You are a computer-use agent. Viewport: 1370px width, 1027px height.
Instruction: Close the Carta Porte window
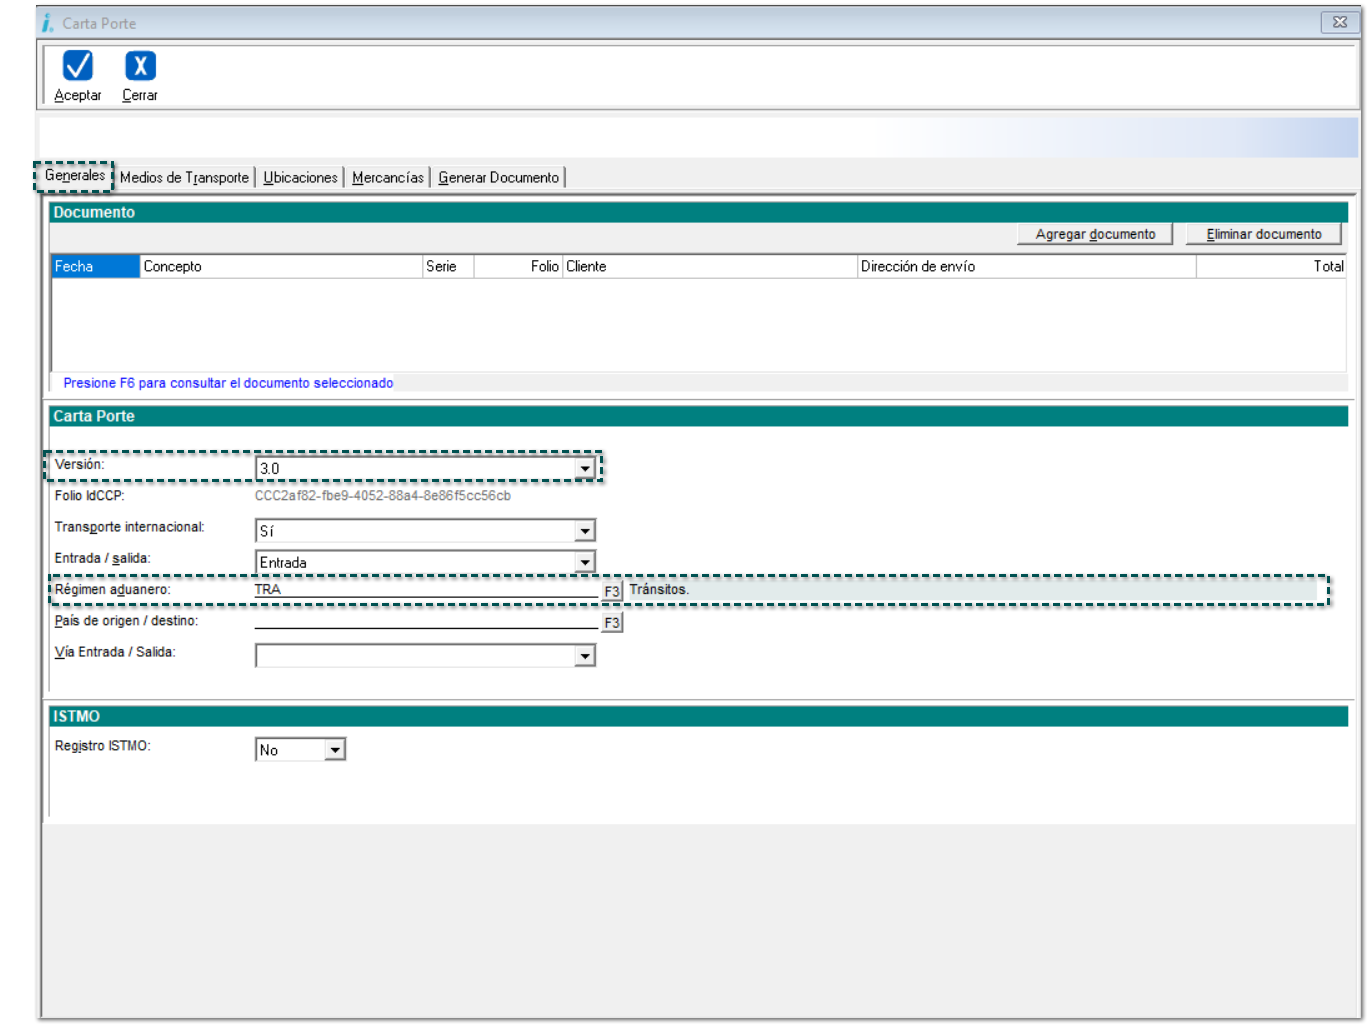pos(1339,22)
